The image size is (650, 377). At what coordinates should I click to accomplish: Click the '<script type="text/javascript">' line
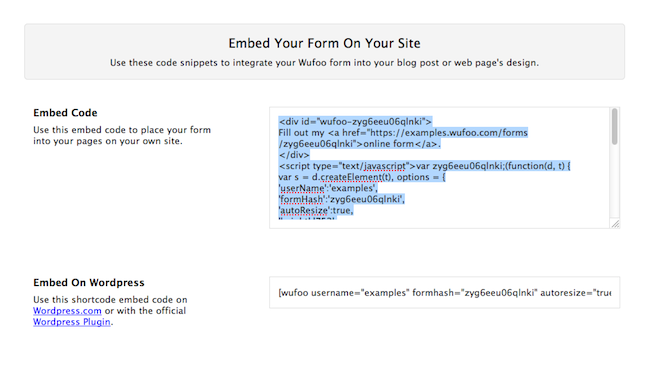click(424, 166)
